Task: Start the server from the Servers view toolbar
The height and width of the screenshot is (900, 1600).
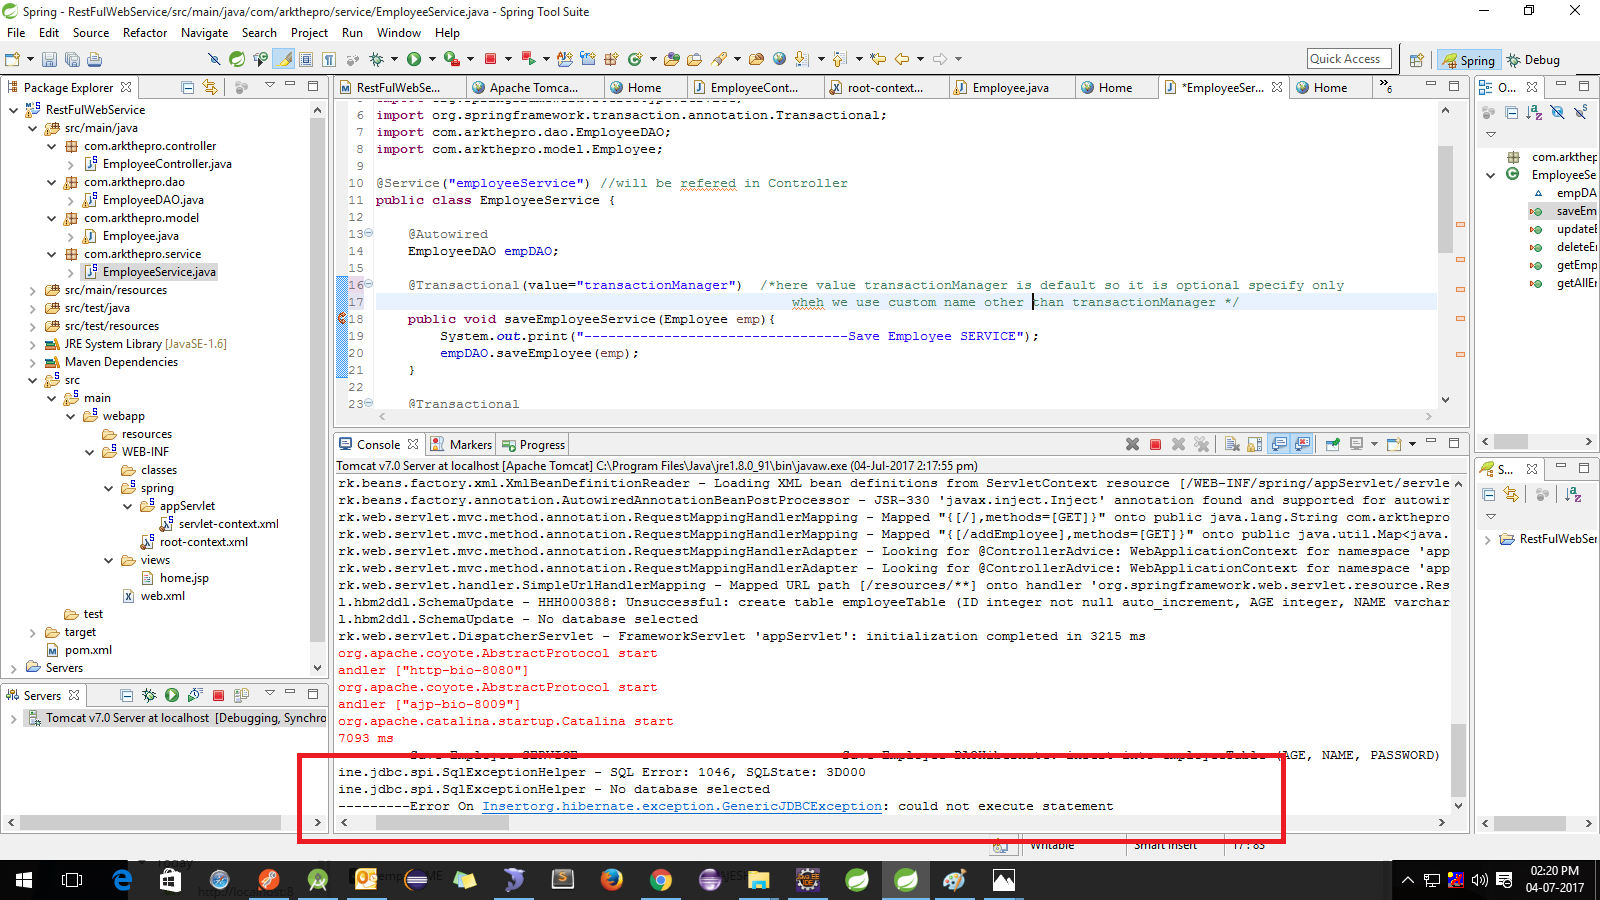Action: pyautogui.click(x=171, y=695)
